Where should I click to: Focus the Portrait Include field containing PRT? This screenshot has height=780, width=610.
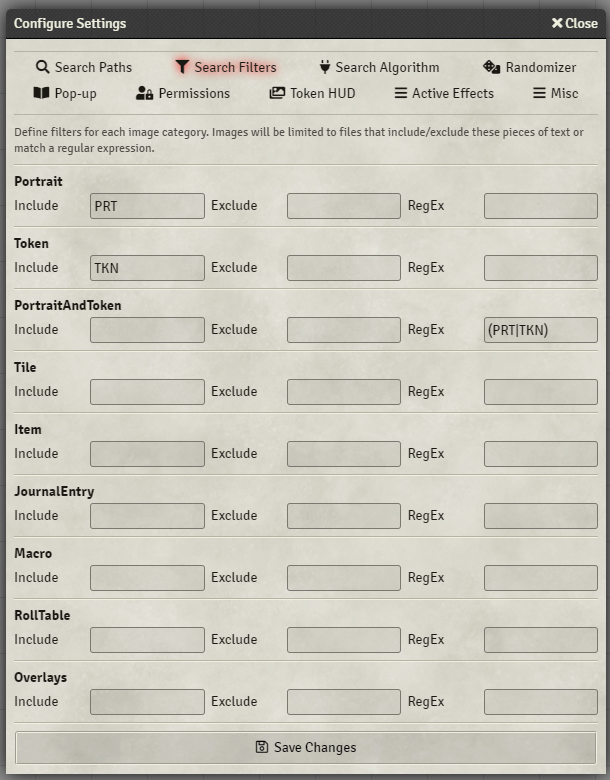(147, 206)
